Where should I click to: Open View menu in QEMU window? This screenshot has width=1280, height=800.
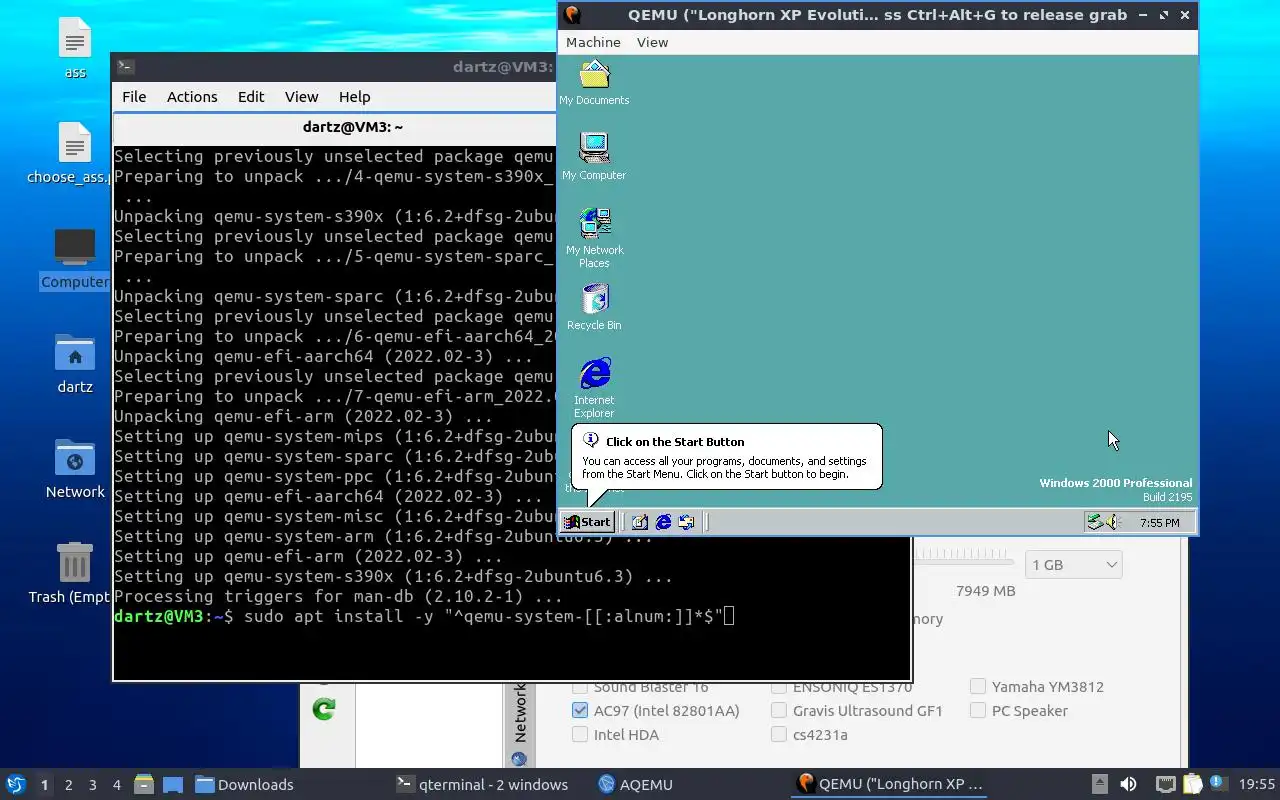click(652, 42)
